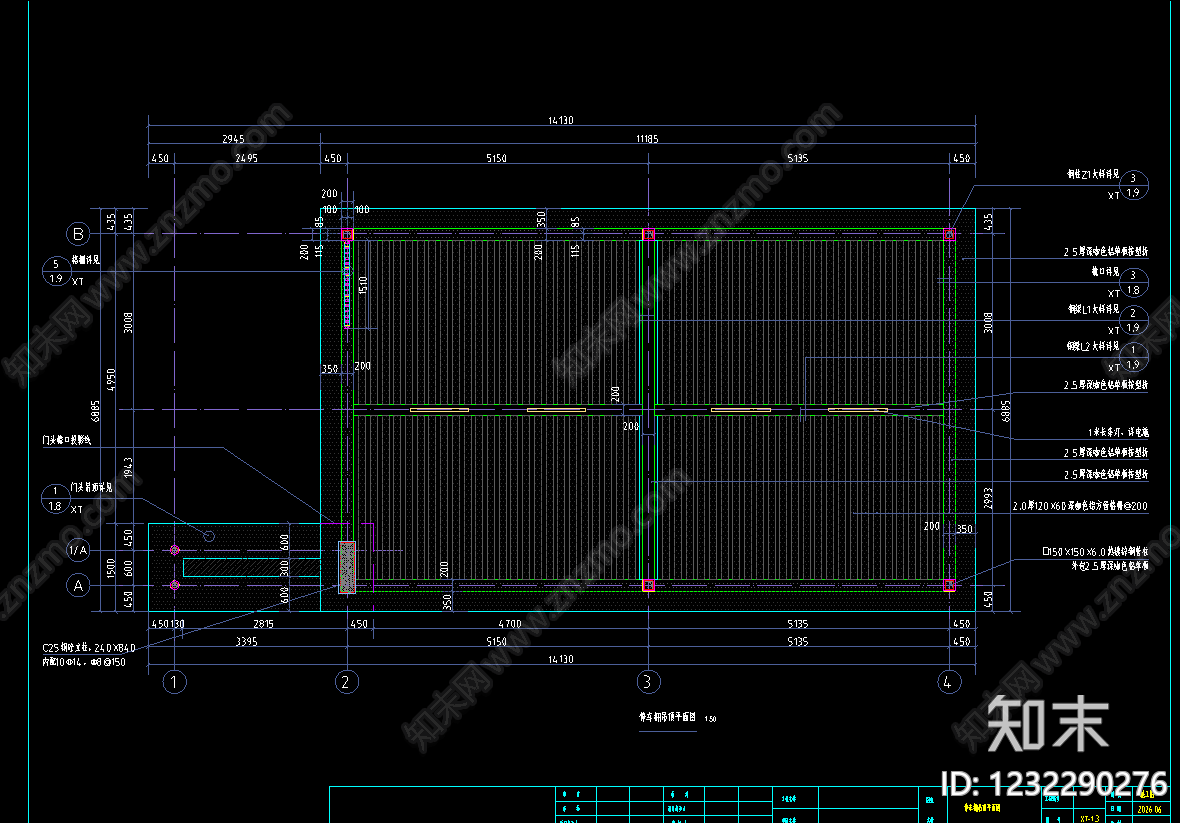
Task: Select bottom grid axis bubble 4
Action: click(x=948, y=682)
